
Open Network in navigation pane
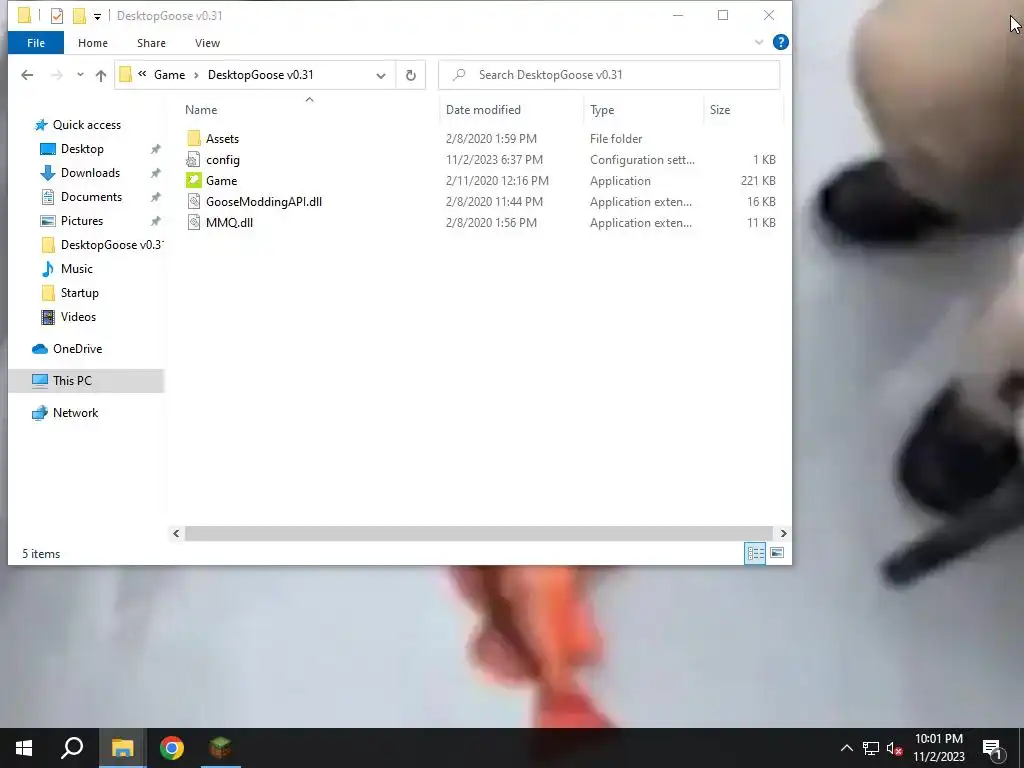(75, 413)
